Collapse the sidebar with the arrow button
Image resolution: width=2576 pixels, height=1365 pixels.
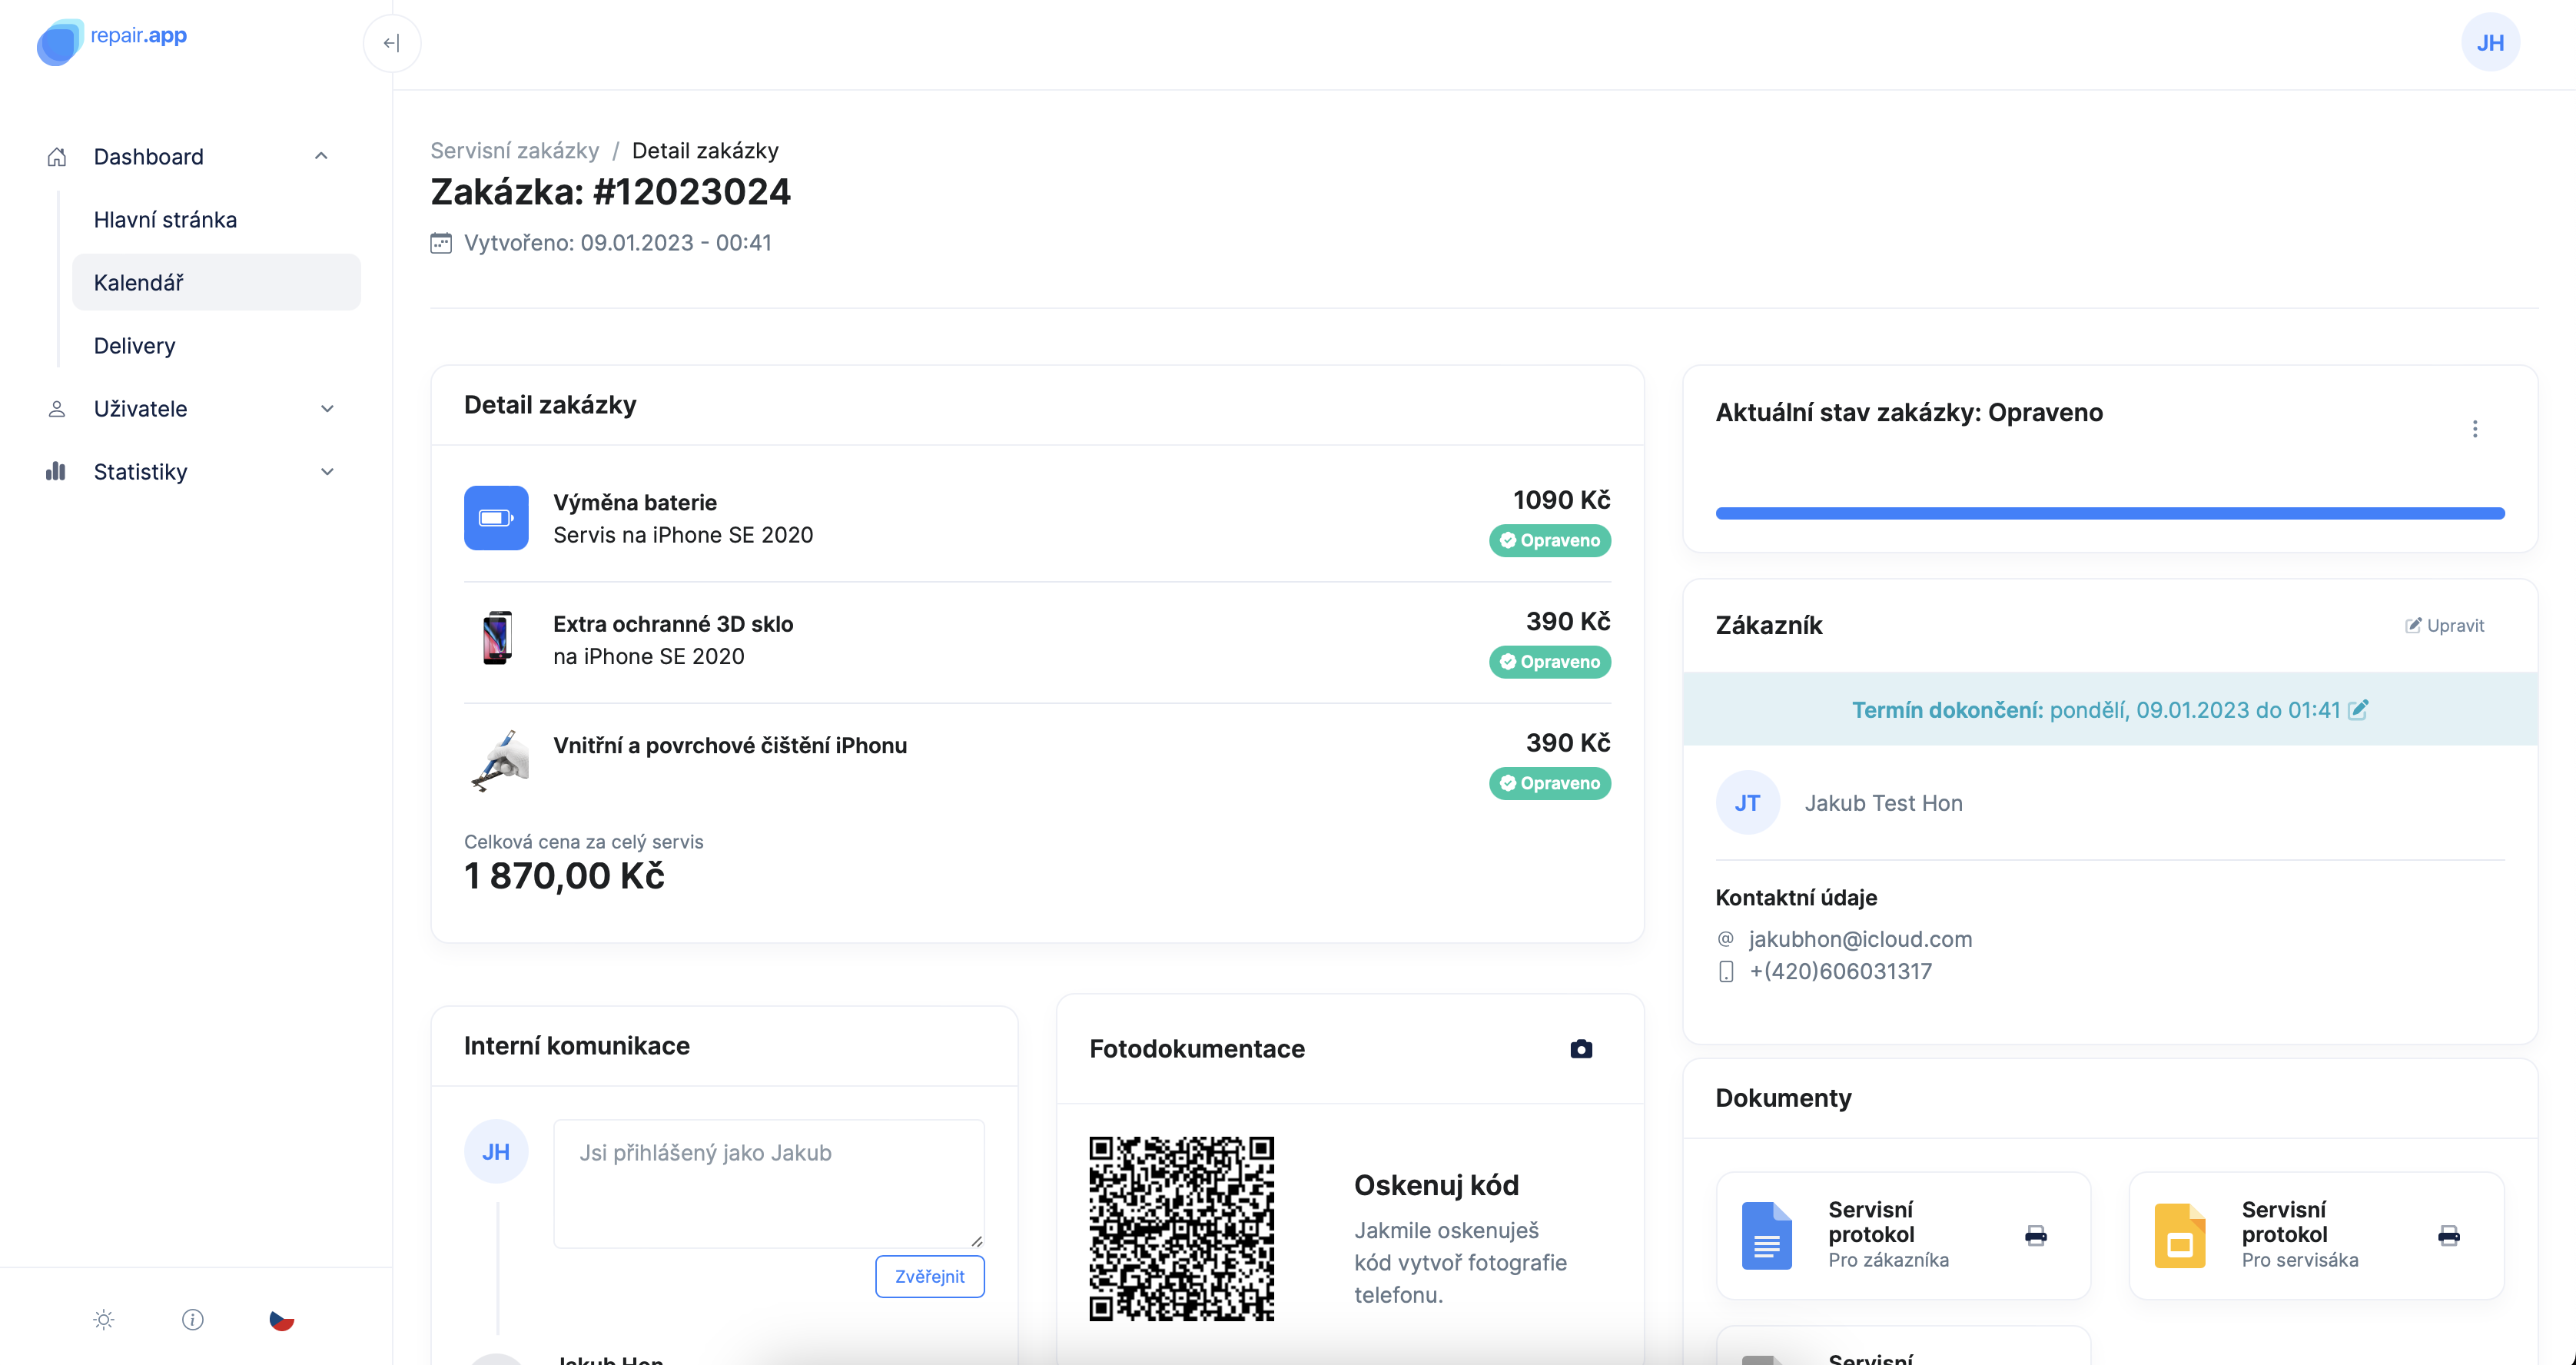pos(392,43)
